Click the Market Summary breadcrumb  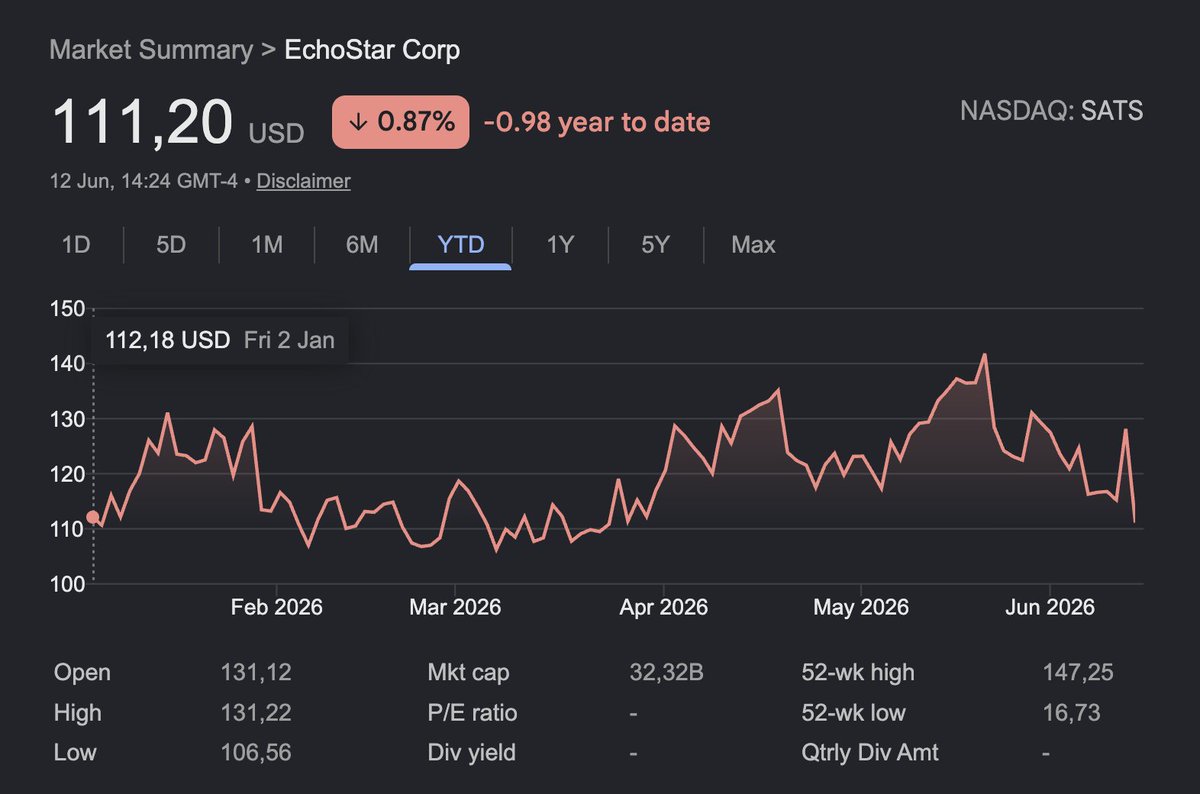151,50
